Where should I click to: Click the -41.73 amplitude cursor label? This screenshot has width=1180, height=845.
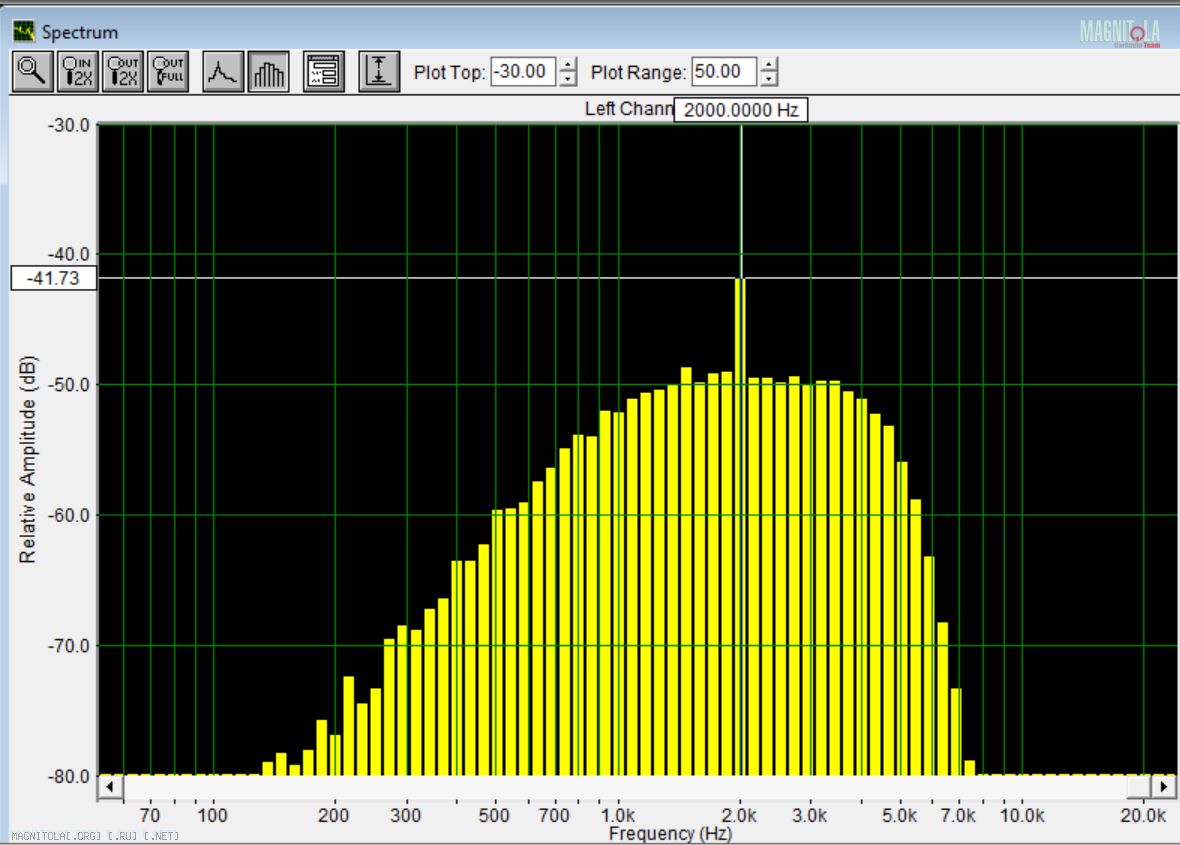tap(53, 278)
